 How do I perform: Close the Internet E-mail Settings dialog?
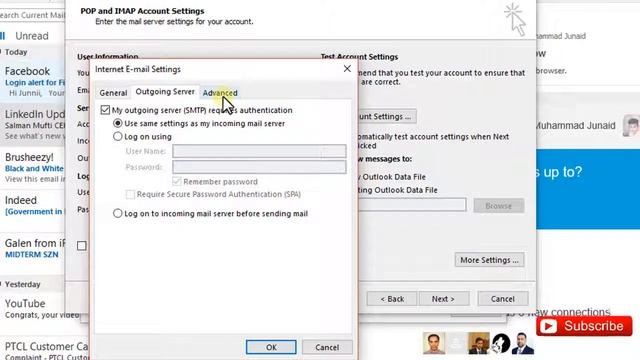[x=347, y=69]
